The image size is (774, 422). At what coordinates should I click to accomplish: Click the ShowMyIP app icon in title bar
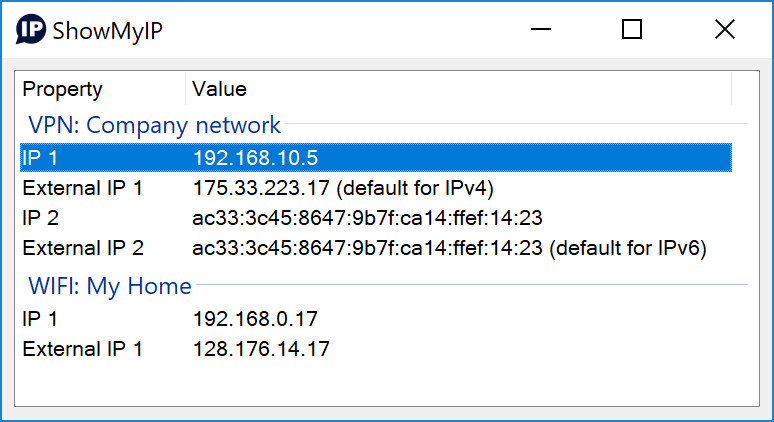tap(32, 30)
